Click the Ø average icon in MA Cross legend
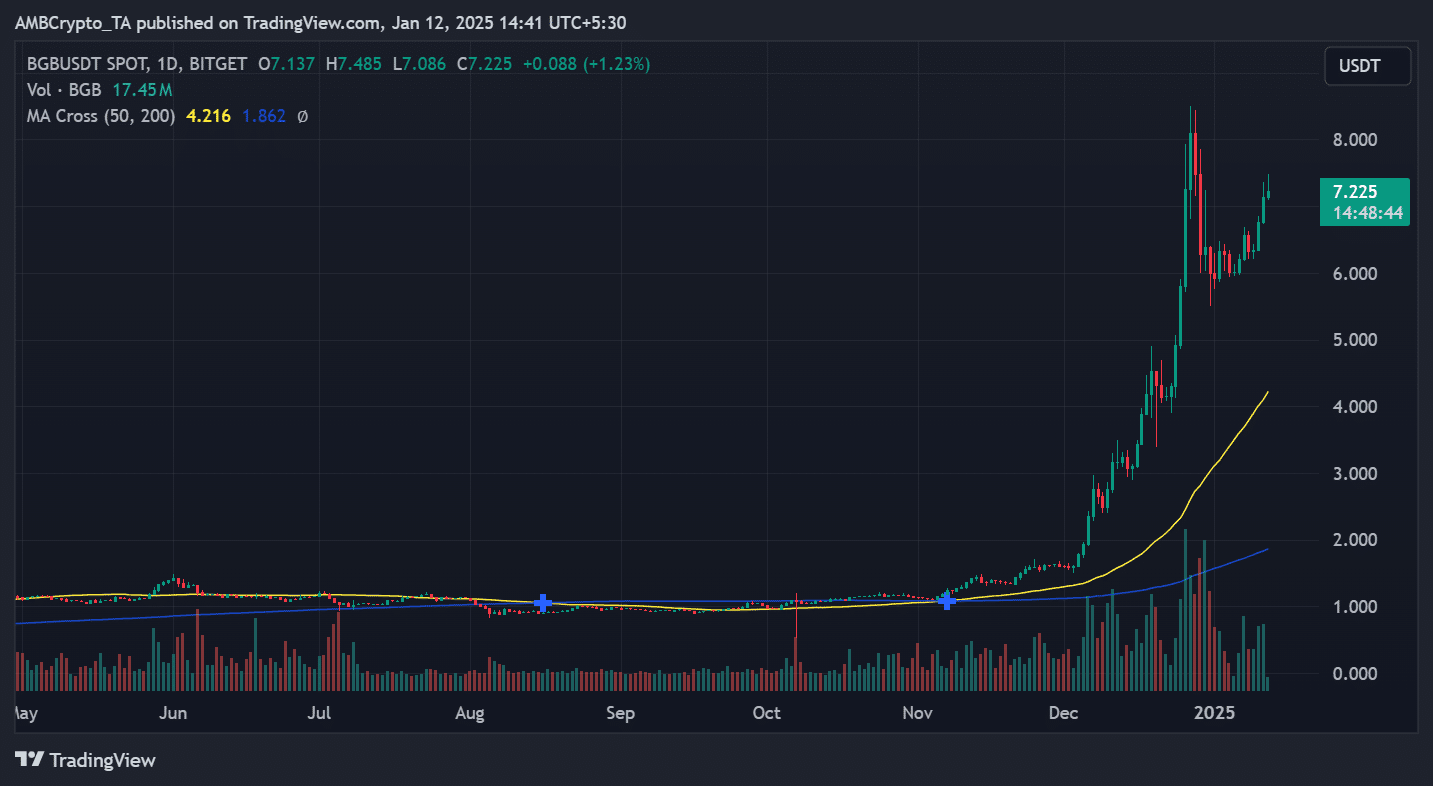Viewport: 1433px width, 786px height. tap(303, 116)
